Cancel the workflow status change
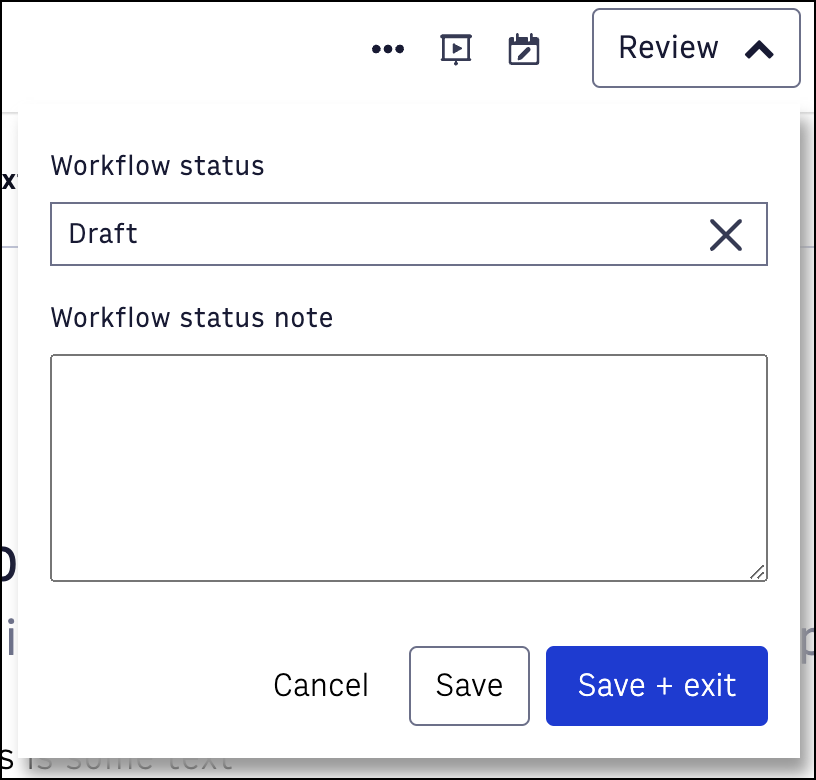Screen dimensions: 816x780 pyautogui.click(x=321, y=685)
